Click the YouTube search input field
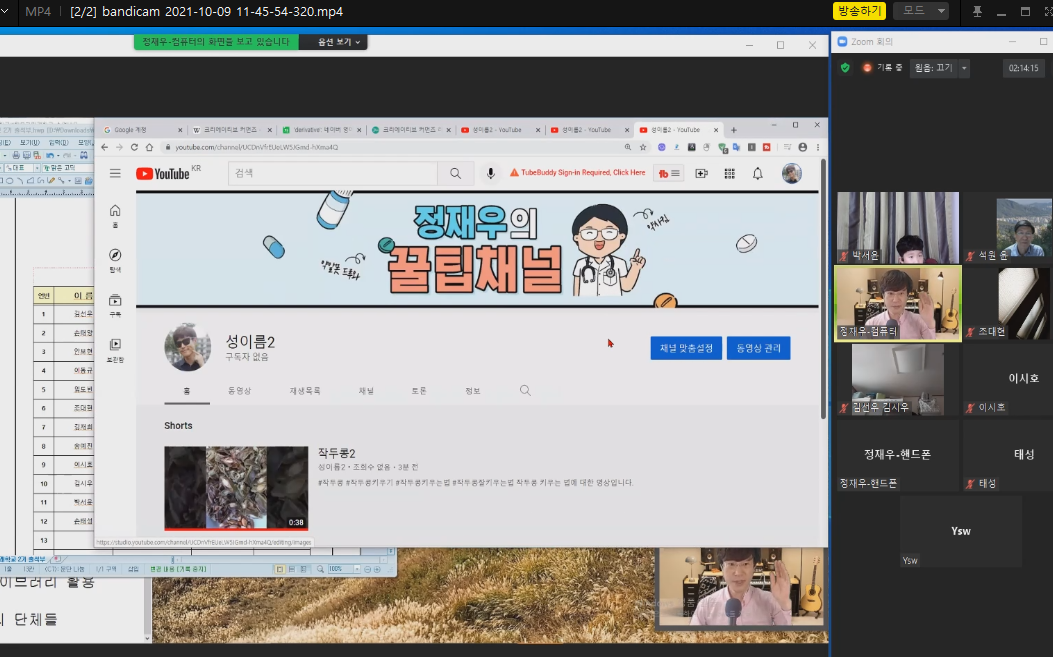The image size is (1053, 657). tap(333, 173)
